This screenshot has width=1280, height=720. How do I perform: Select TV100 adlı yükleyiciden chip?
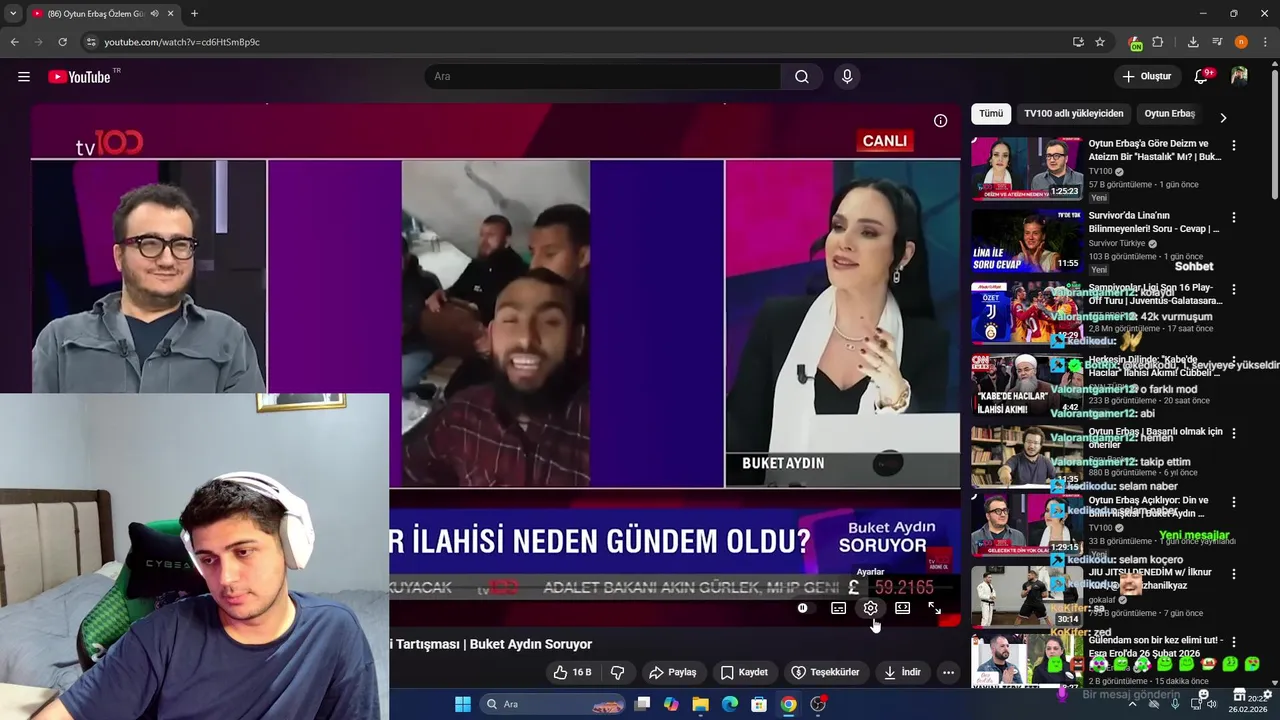[1074, 114]
